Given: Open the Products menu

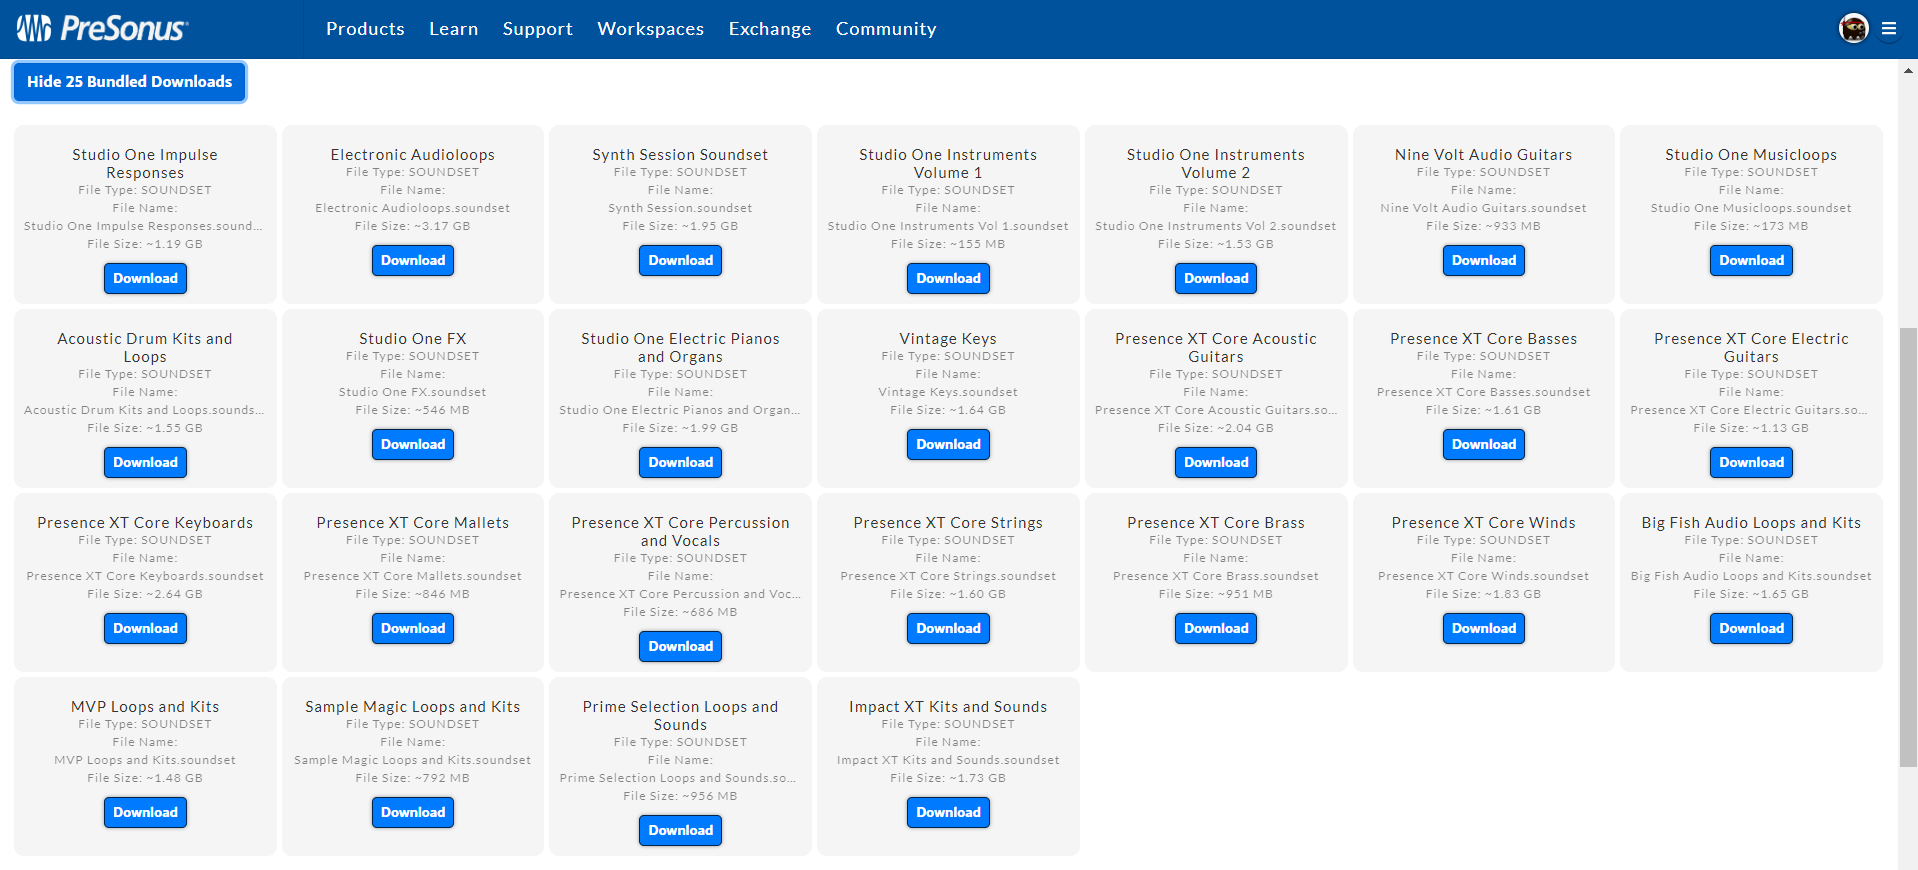Looking at the screenshot, I should click(365, 29).
